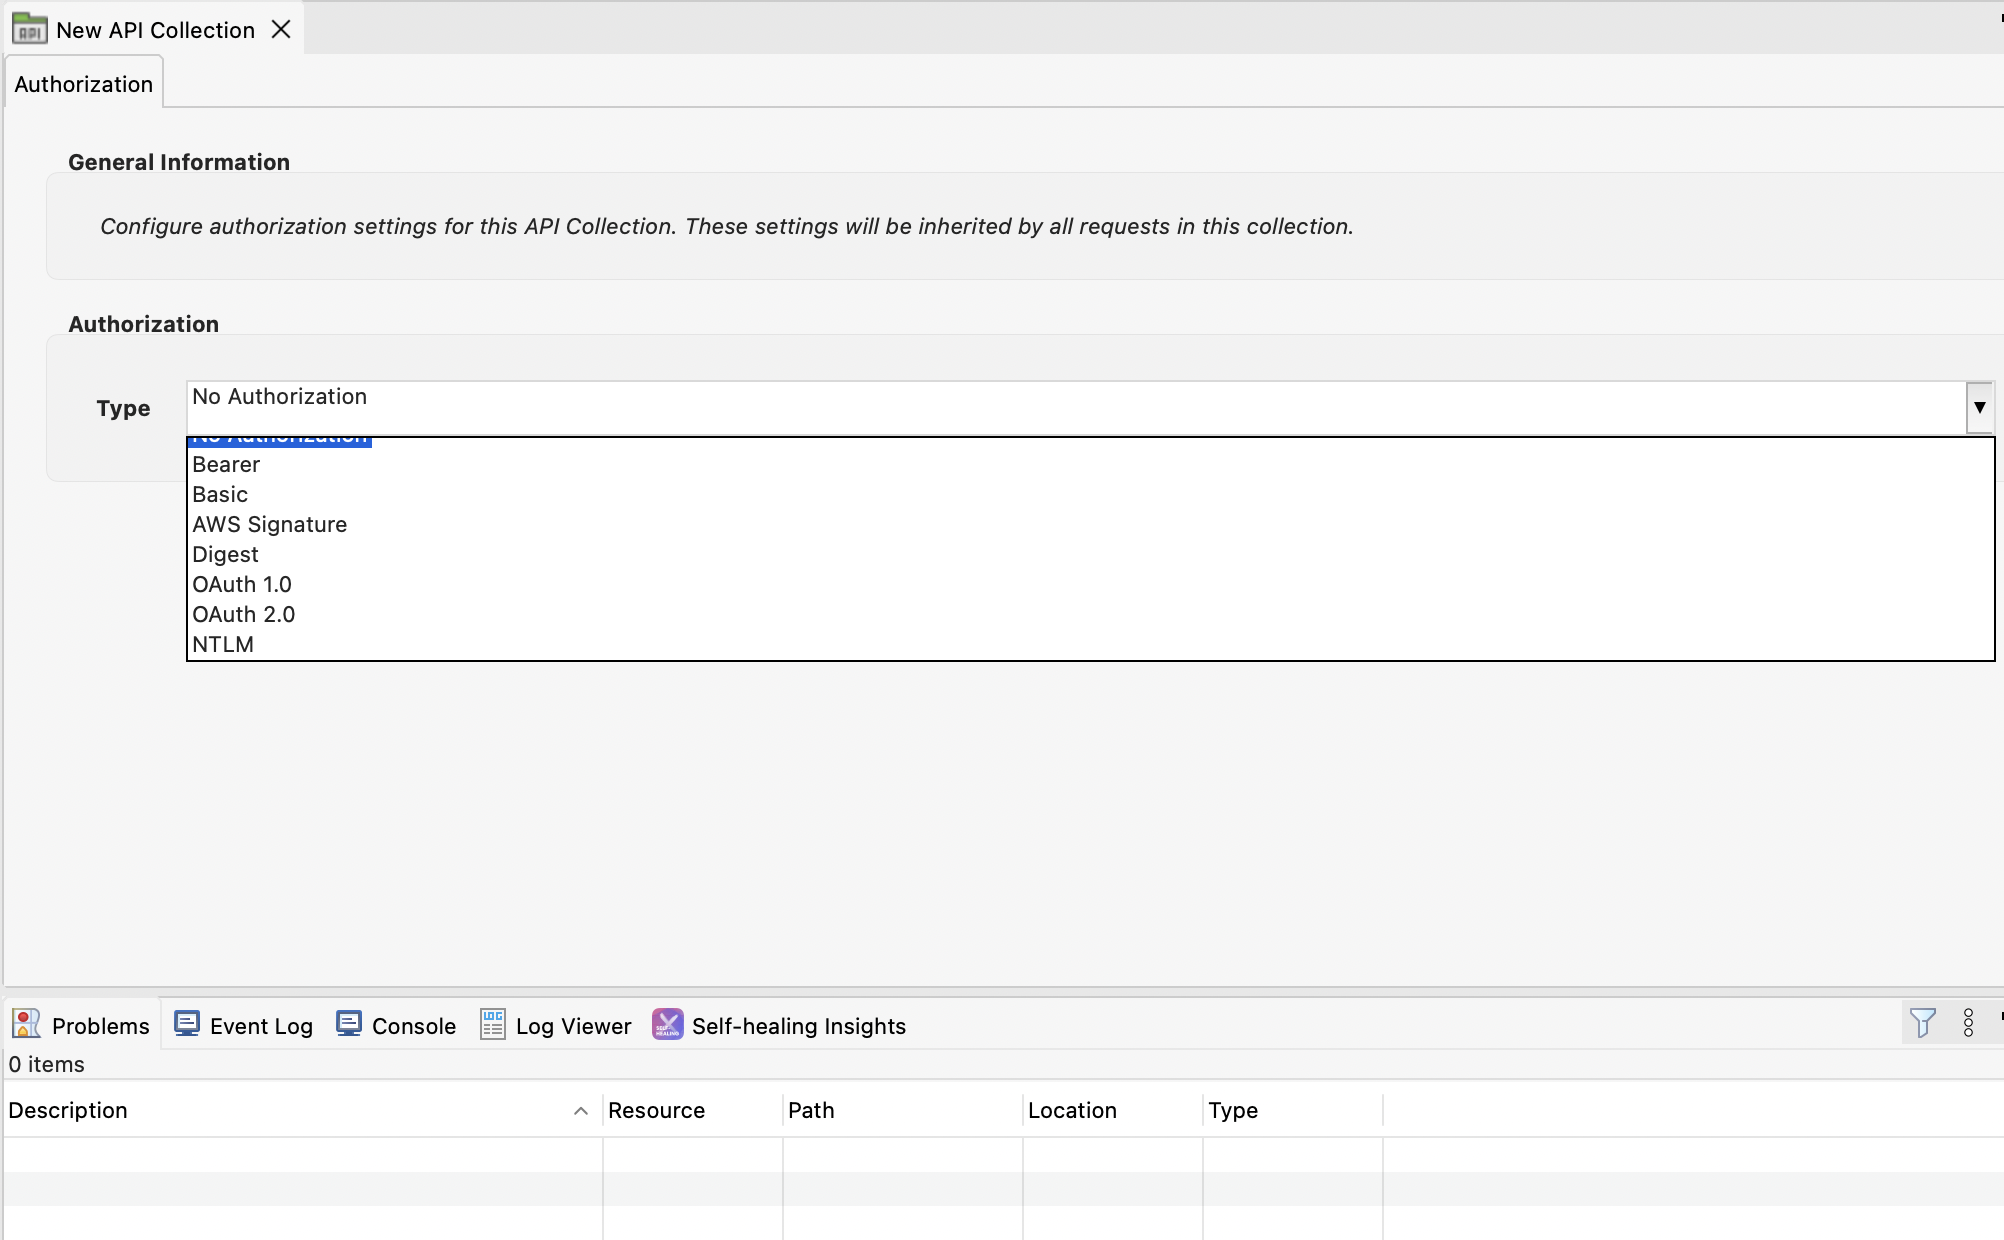Open the Event Log panel icon

pyautogui.click(x=186, y=1024)
